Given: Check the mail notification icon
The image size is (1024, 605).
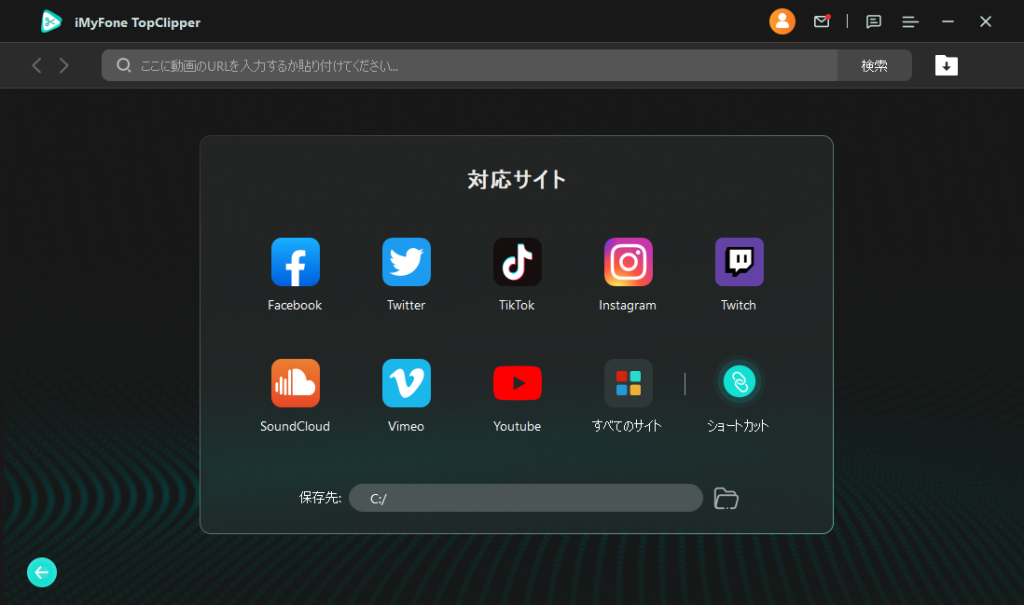Looking at the screenshot, I should pos(822,22).
